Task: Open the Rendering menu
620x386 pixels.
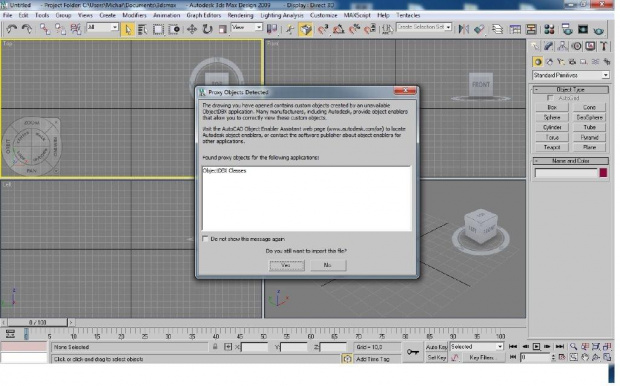Action: coord(240,15)
